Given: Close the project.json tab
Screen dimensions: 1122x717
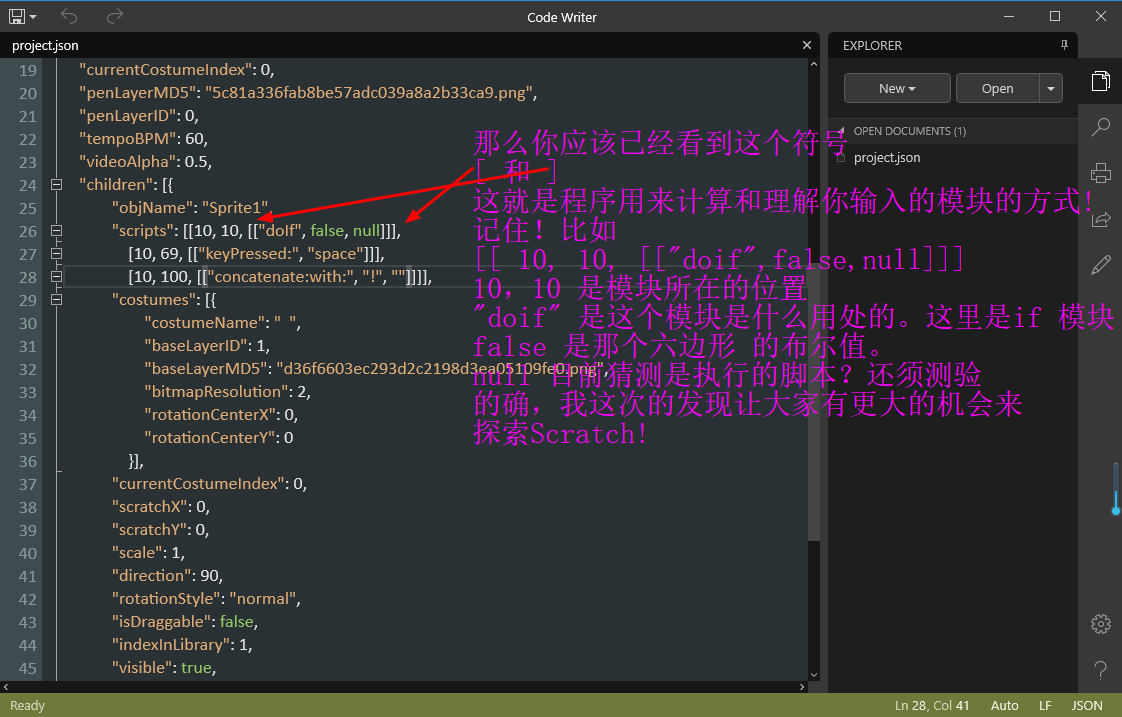Looking at the screenshot, I should pos(807,45).
